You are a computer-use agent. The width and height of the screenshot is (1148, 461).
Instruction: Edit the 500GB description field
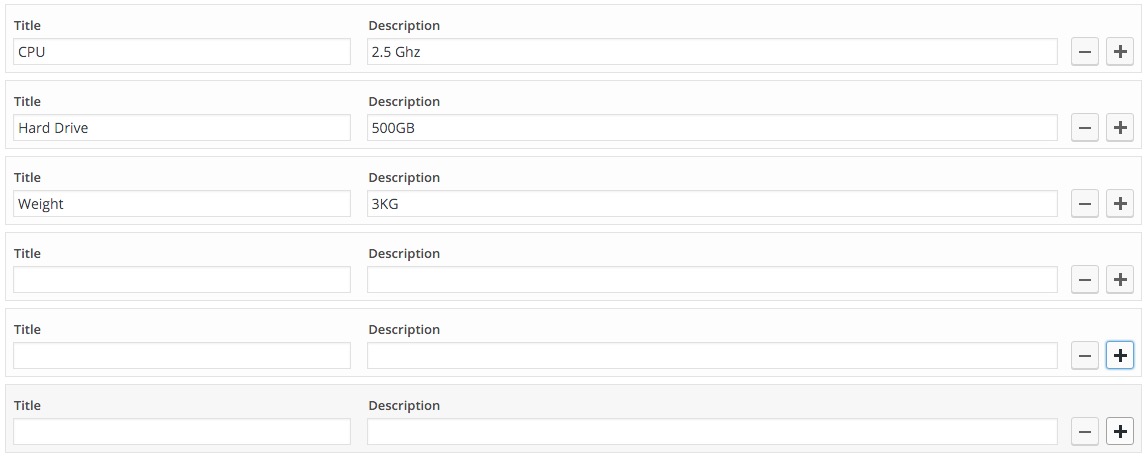click(712, 128)
